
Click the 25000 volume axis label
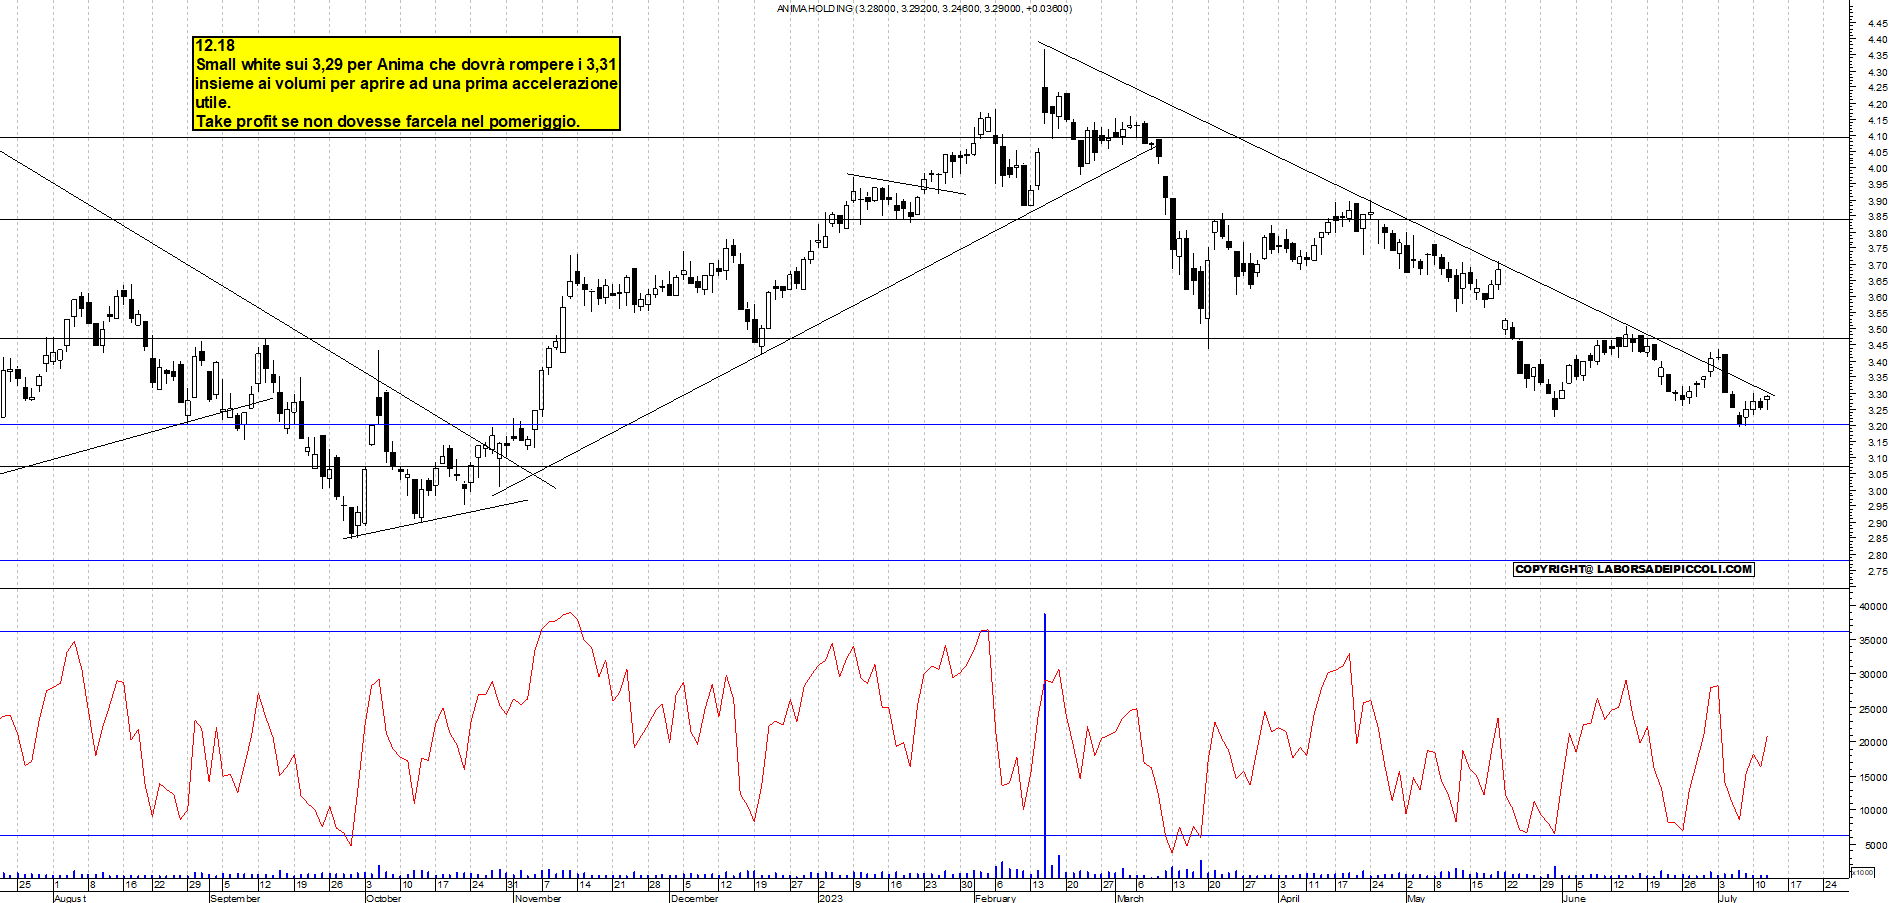pos(1873,709)
